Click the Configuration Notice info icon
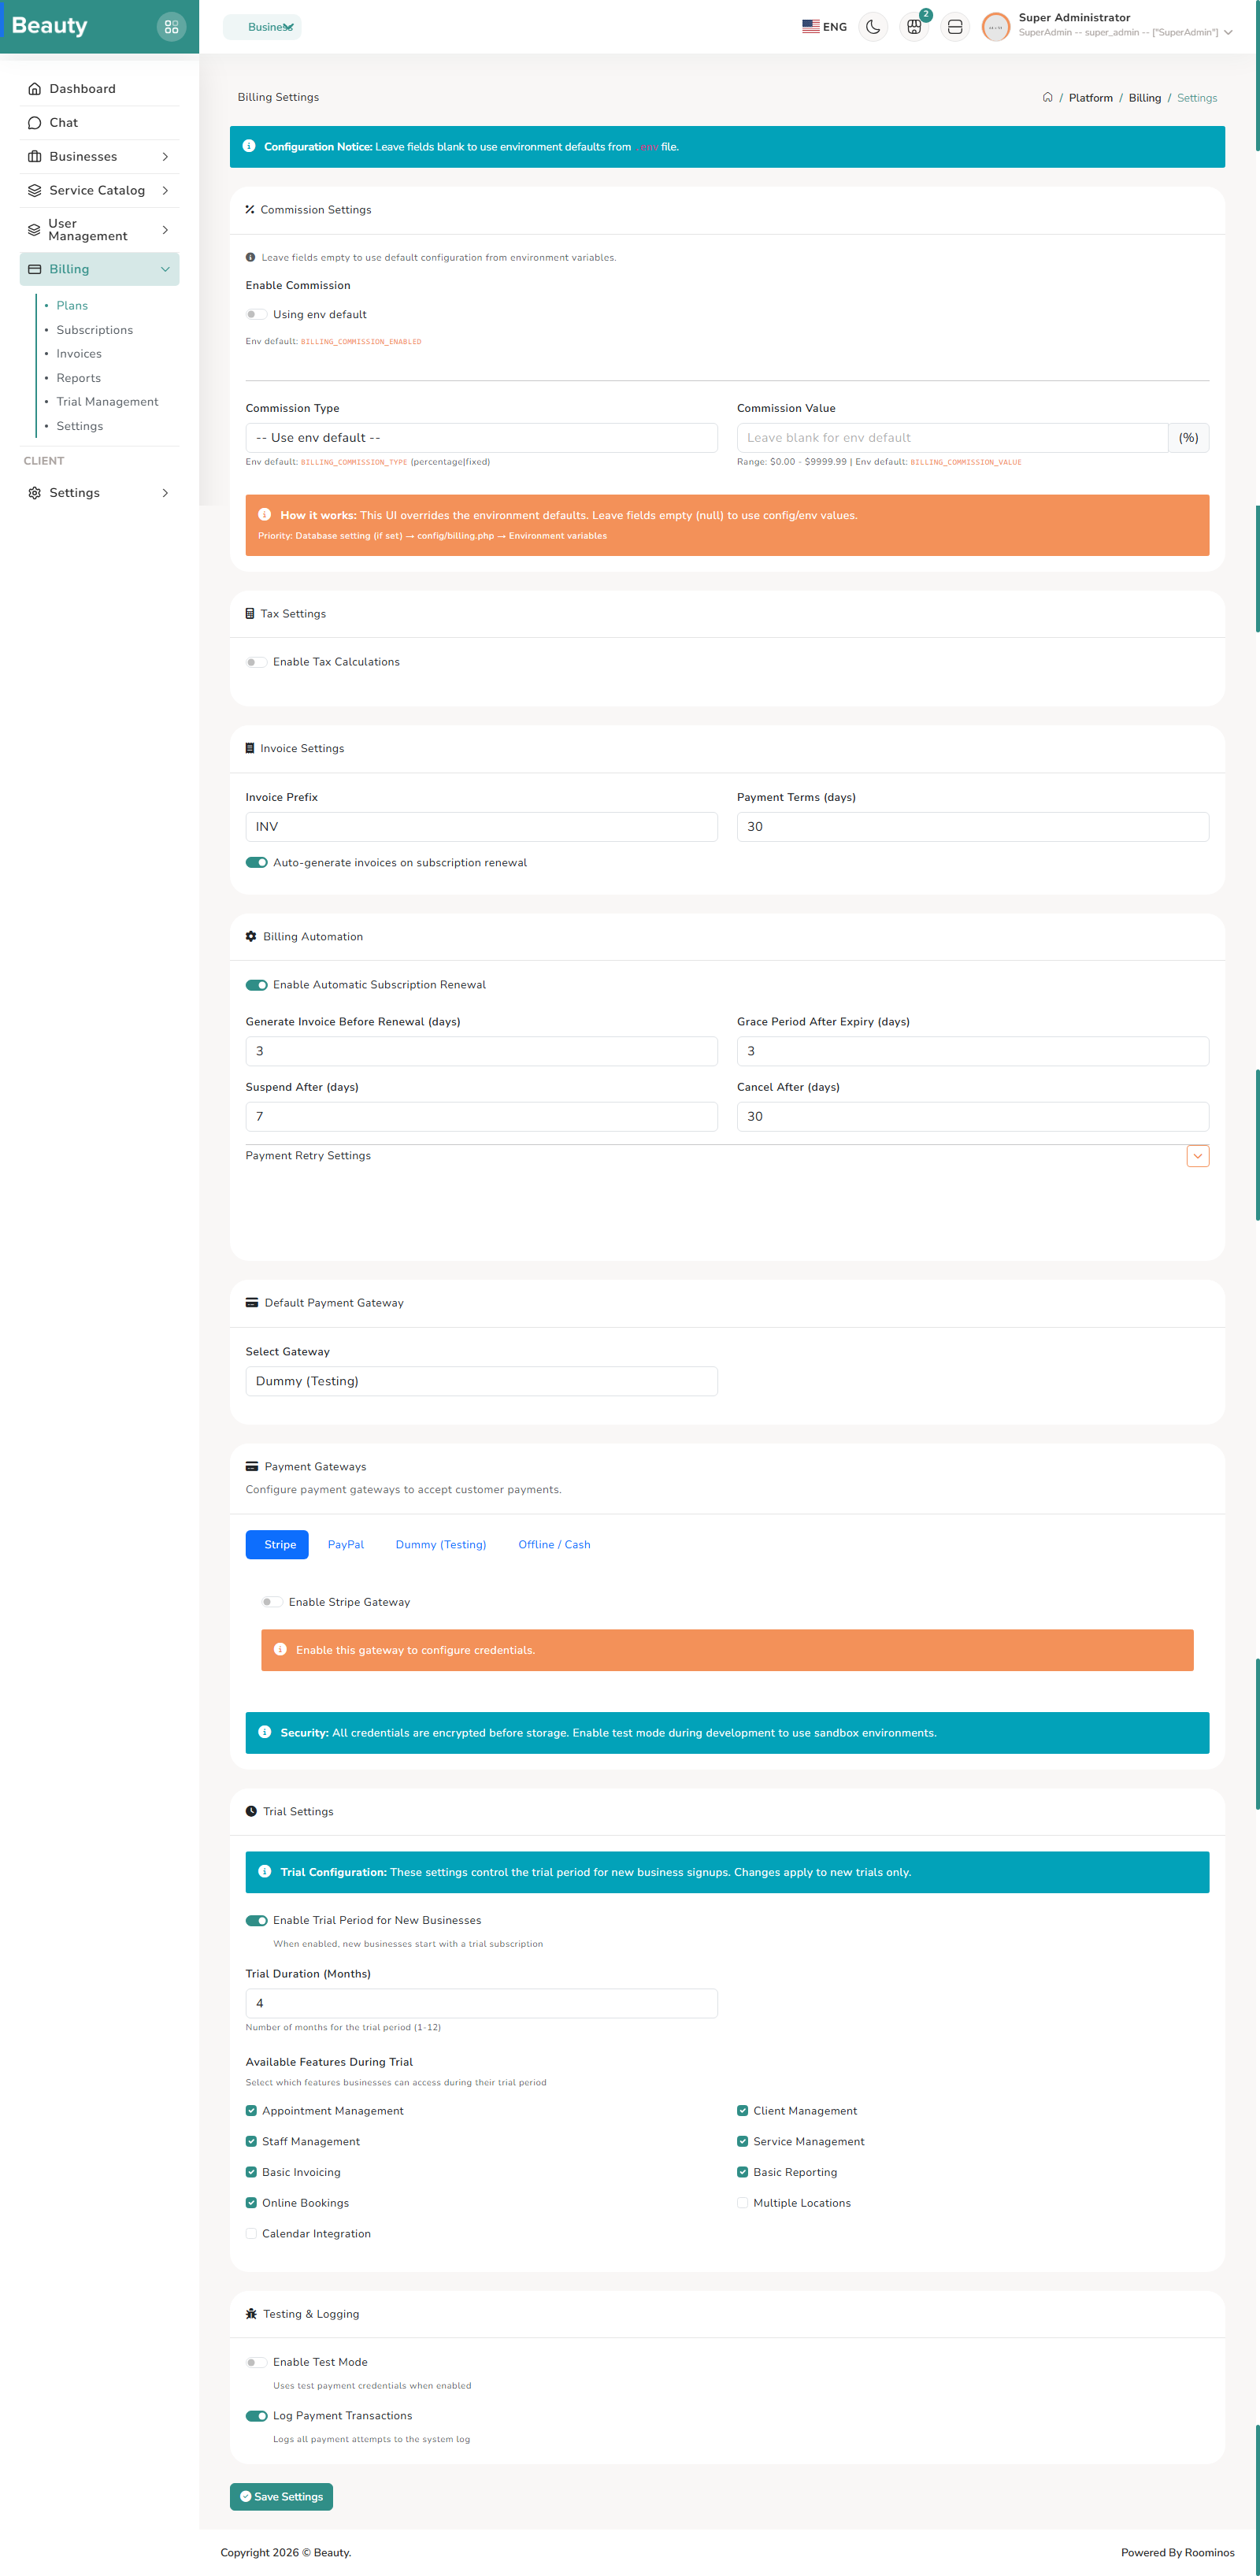Viewport: 1260px width, 2576px height. click(249, 146)
